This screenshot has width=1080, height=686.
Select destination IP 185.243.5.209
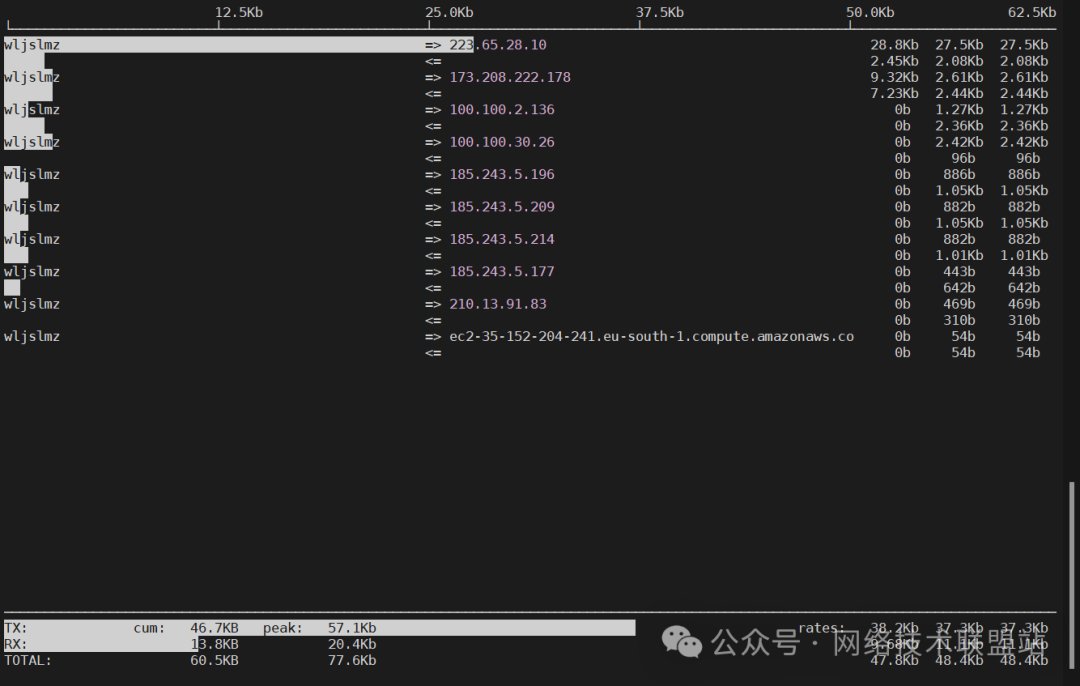501,207
